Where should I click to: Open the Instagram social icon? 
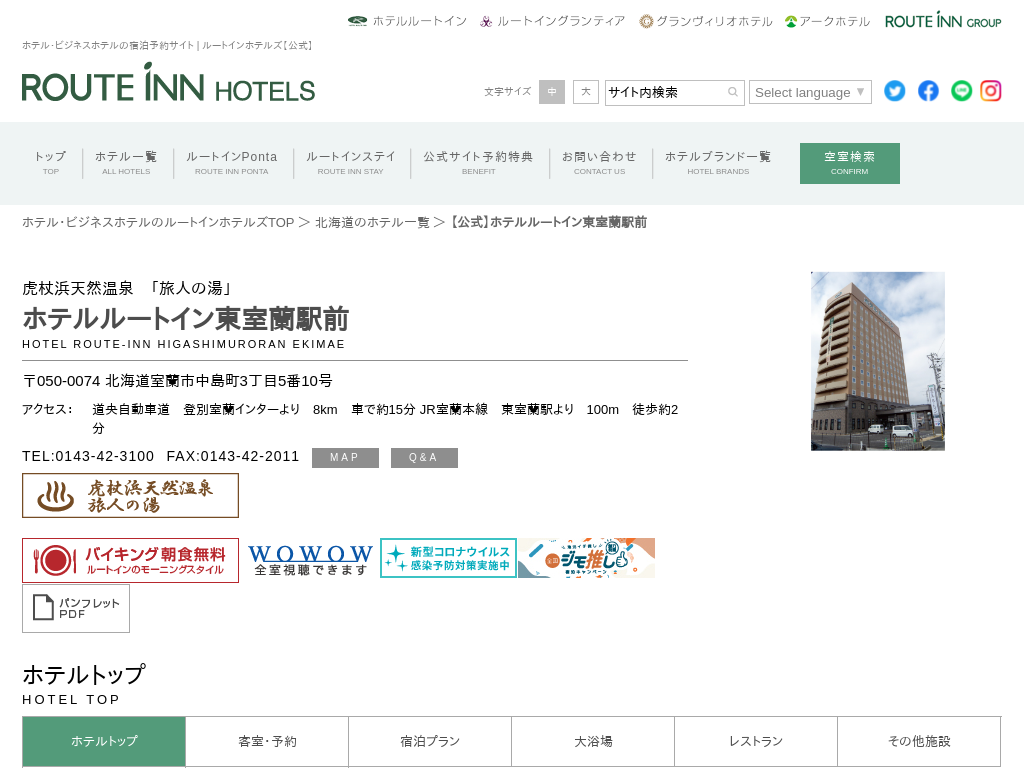[991, 91]
